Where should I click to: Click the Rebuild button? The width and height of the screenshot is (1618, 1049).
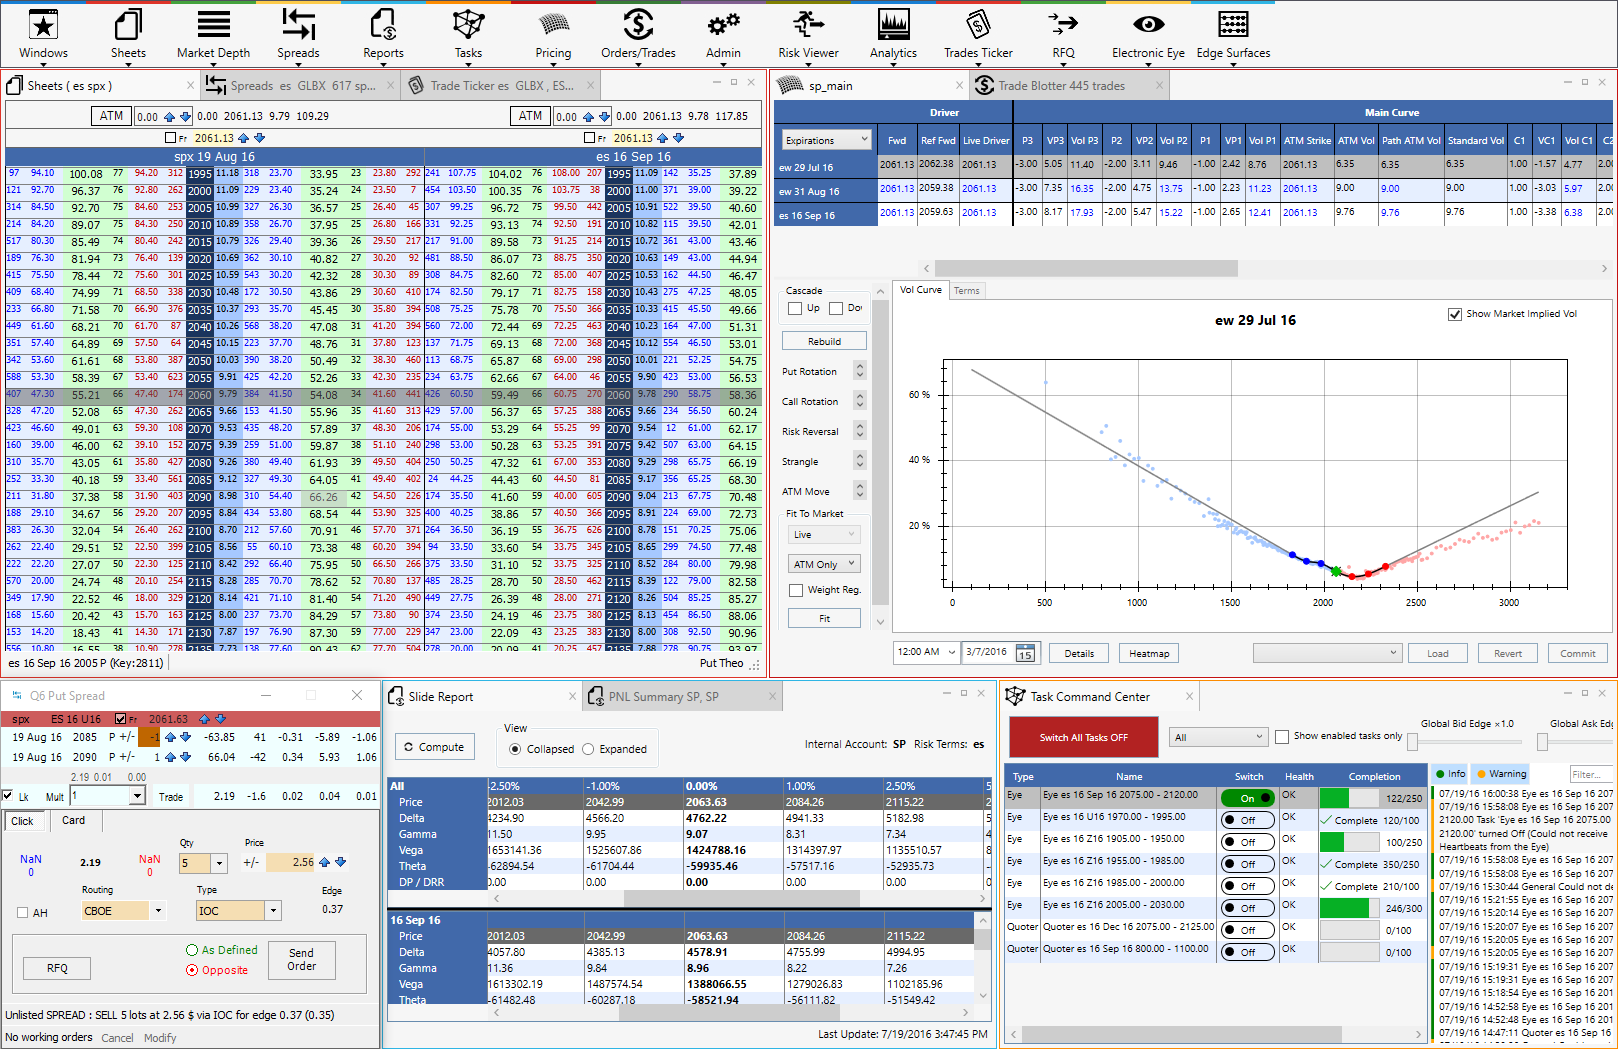pos(824,342)
